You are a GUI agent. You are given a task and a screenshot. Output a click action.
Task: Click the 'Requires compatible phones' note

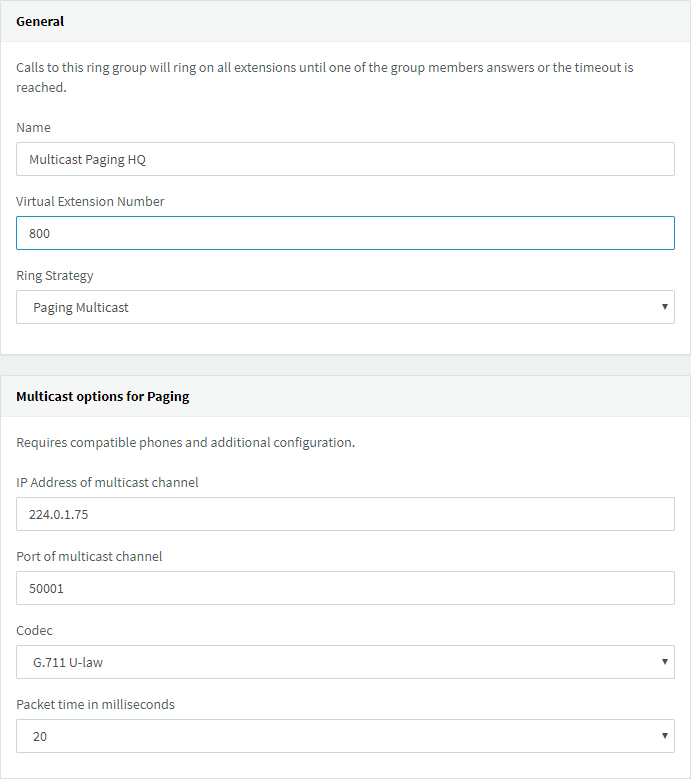pos(185,442)
